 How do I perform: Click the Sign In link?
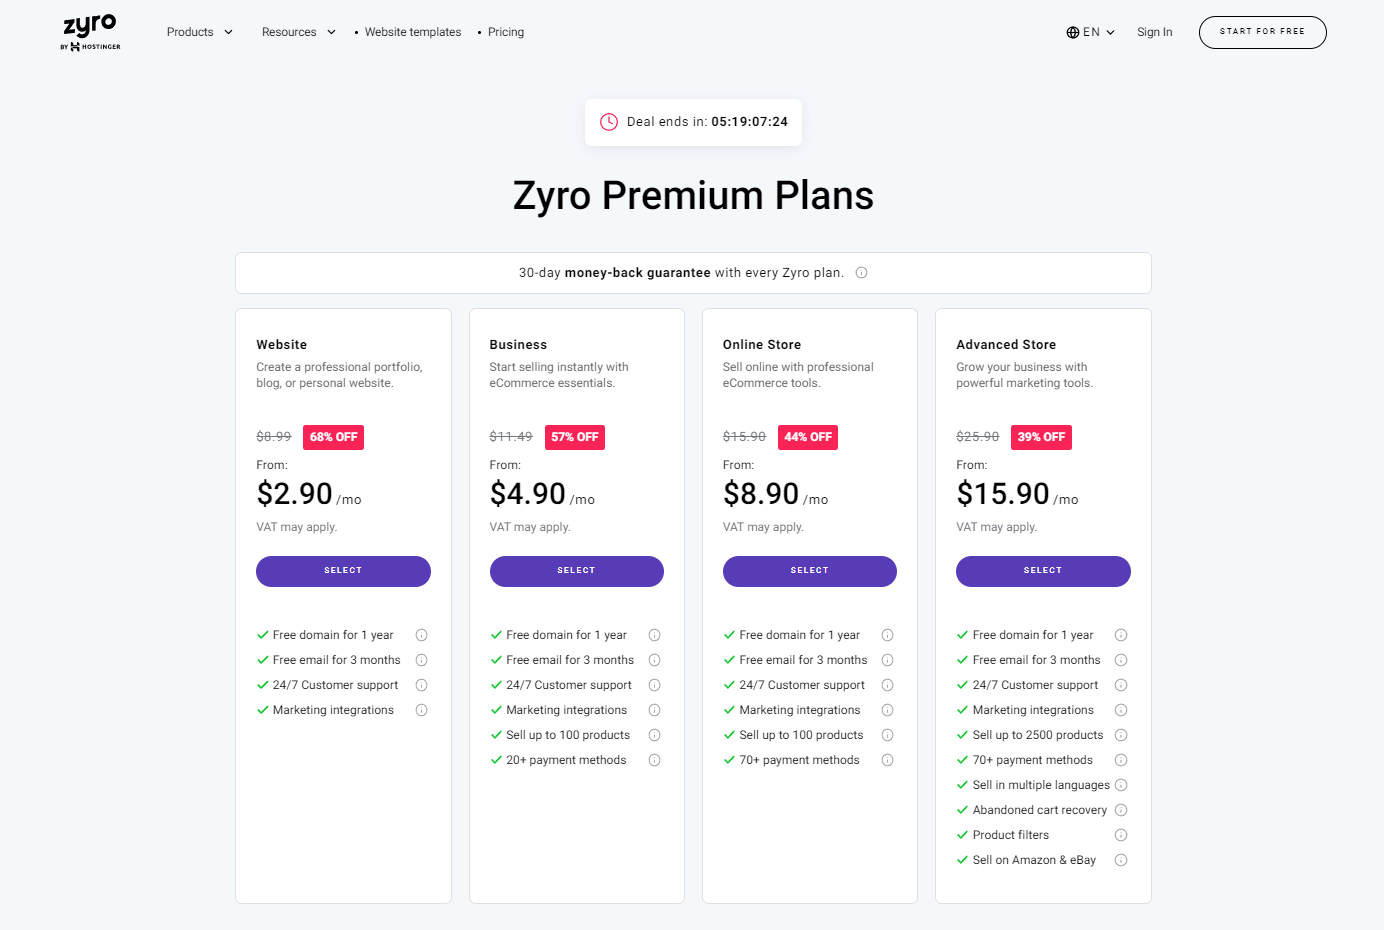coord(1154,32)
